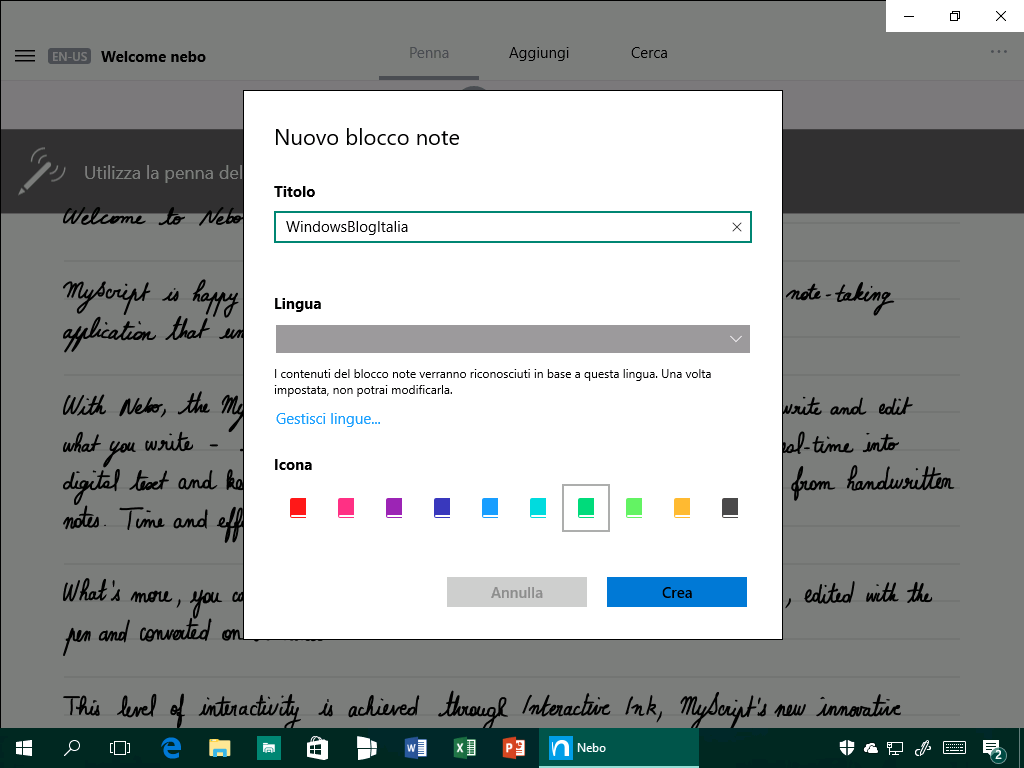1024x768 pixels.
Task: Switch to the Cerca tab
Action: 649,54
